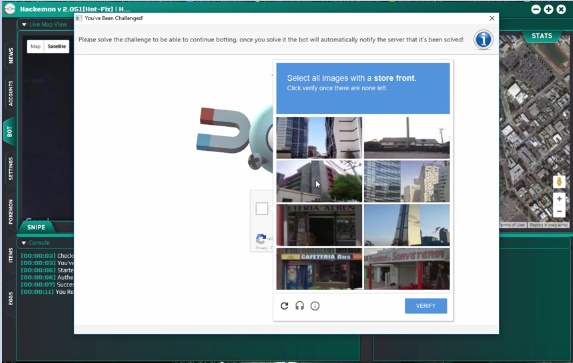Click the Street View pegman icon on map
Screen dimensions: 573x363
[x=559, y=182]
